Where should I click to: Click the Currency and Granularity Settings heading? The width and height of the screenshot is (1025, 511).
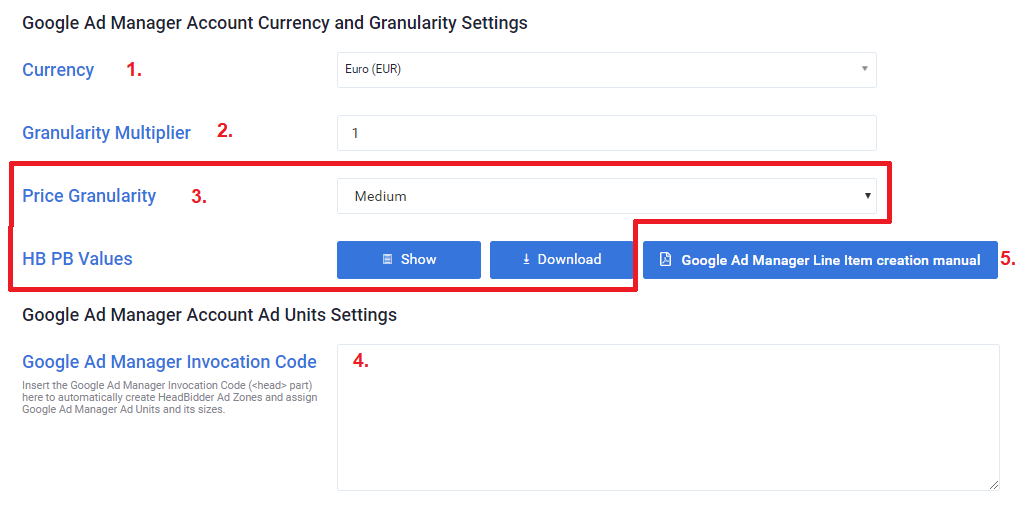(x=274, y=22)
